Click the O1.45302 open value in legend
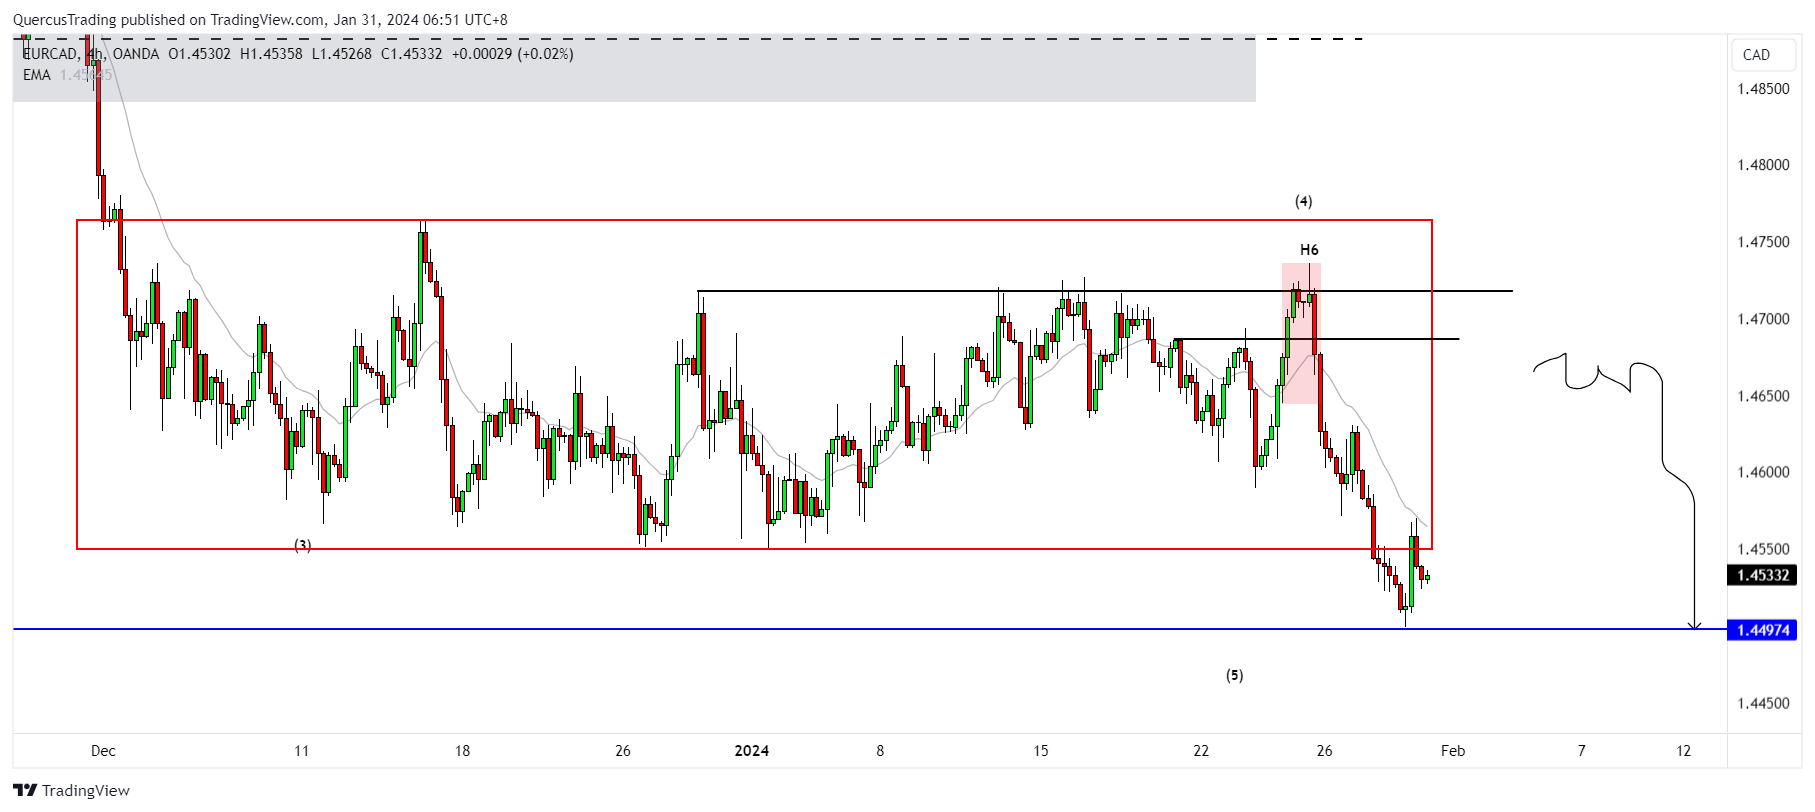 199,54
